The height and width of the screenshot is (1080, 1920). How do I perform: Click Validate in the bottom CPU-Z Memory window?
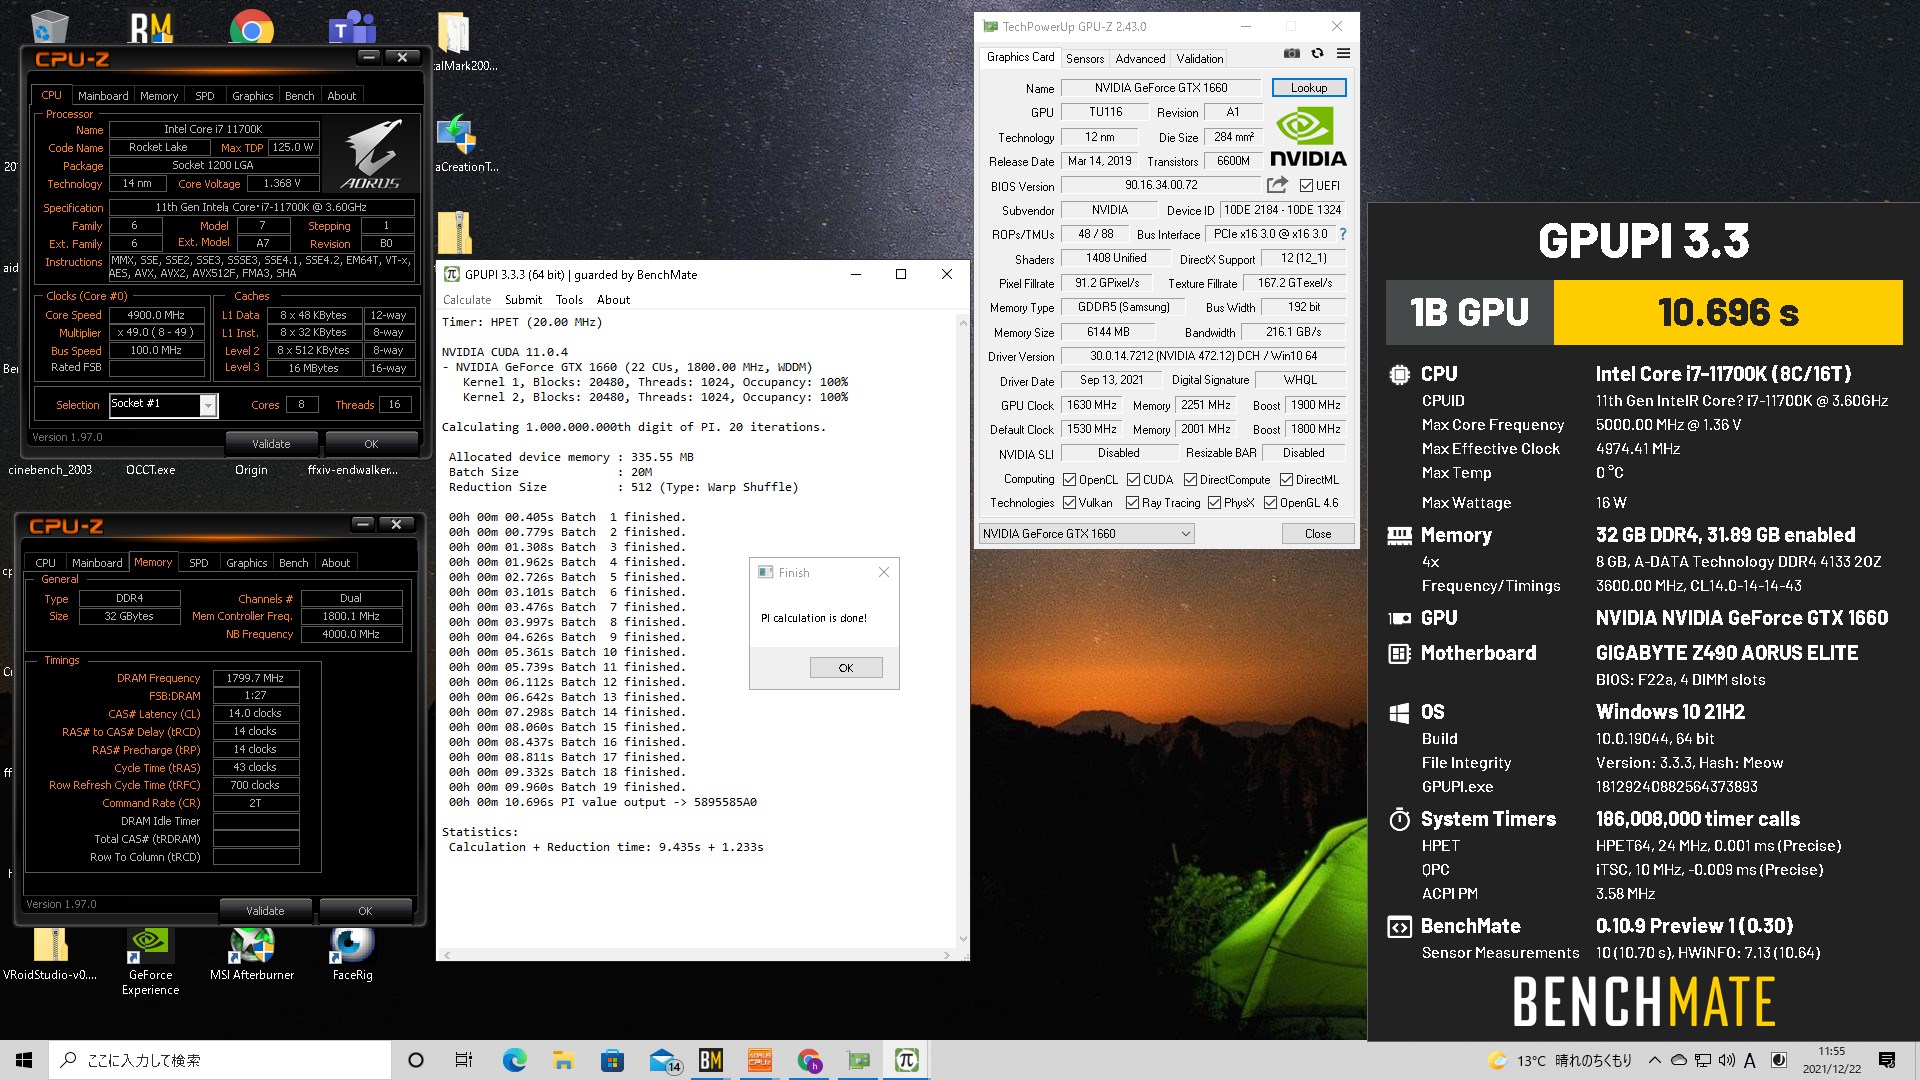(x=265, y=910)
